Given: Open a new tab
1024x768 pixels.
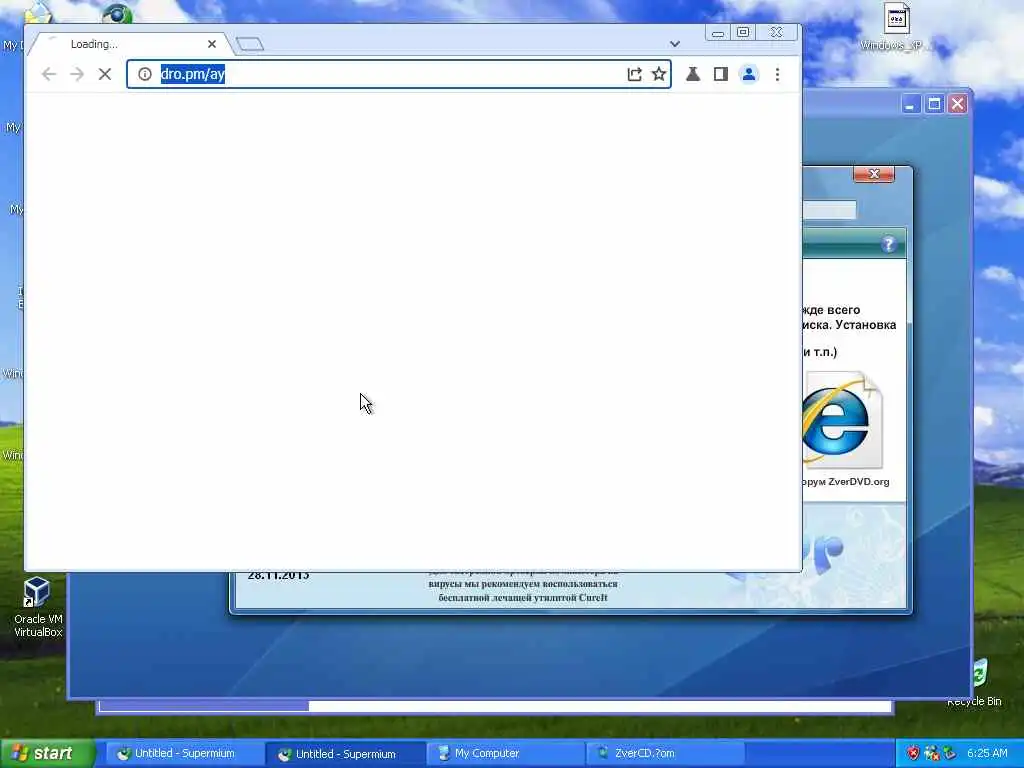Looking at the screenshot, I should pyautogui.click(x=249, y=44).
